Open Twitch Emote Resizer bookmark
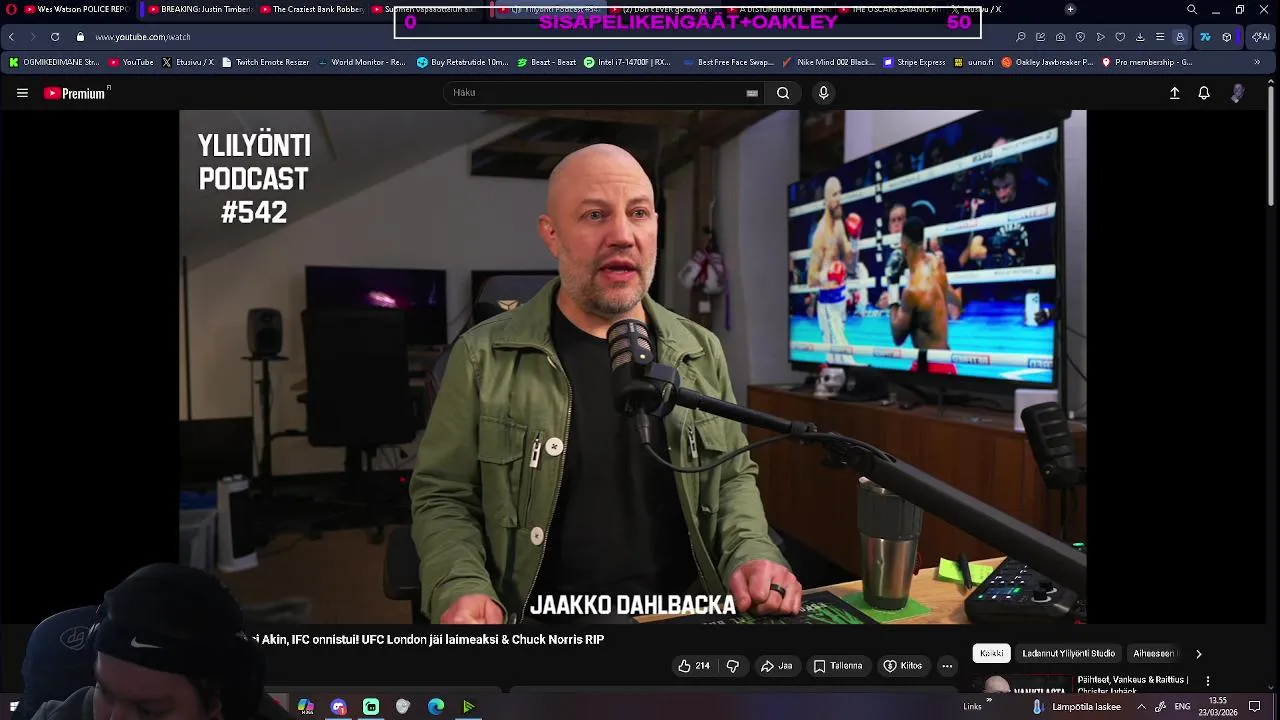 point(266,62)
